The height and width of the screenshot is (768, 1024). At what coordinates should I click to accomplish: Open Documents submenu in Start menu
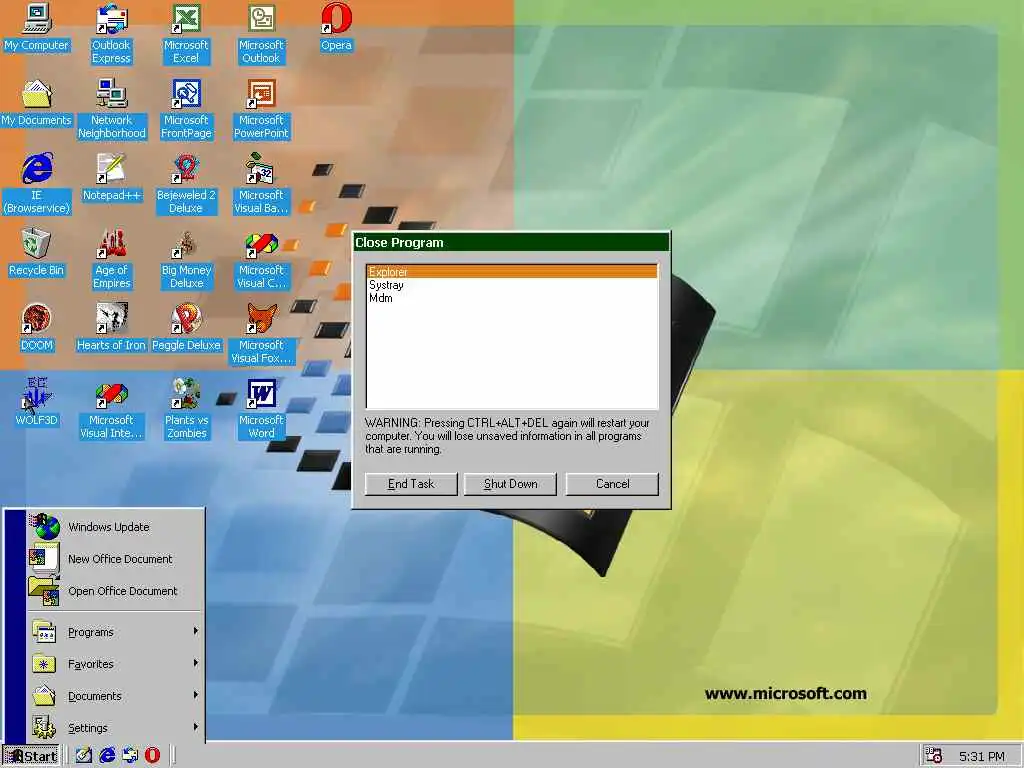pos(116,696)
